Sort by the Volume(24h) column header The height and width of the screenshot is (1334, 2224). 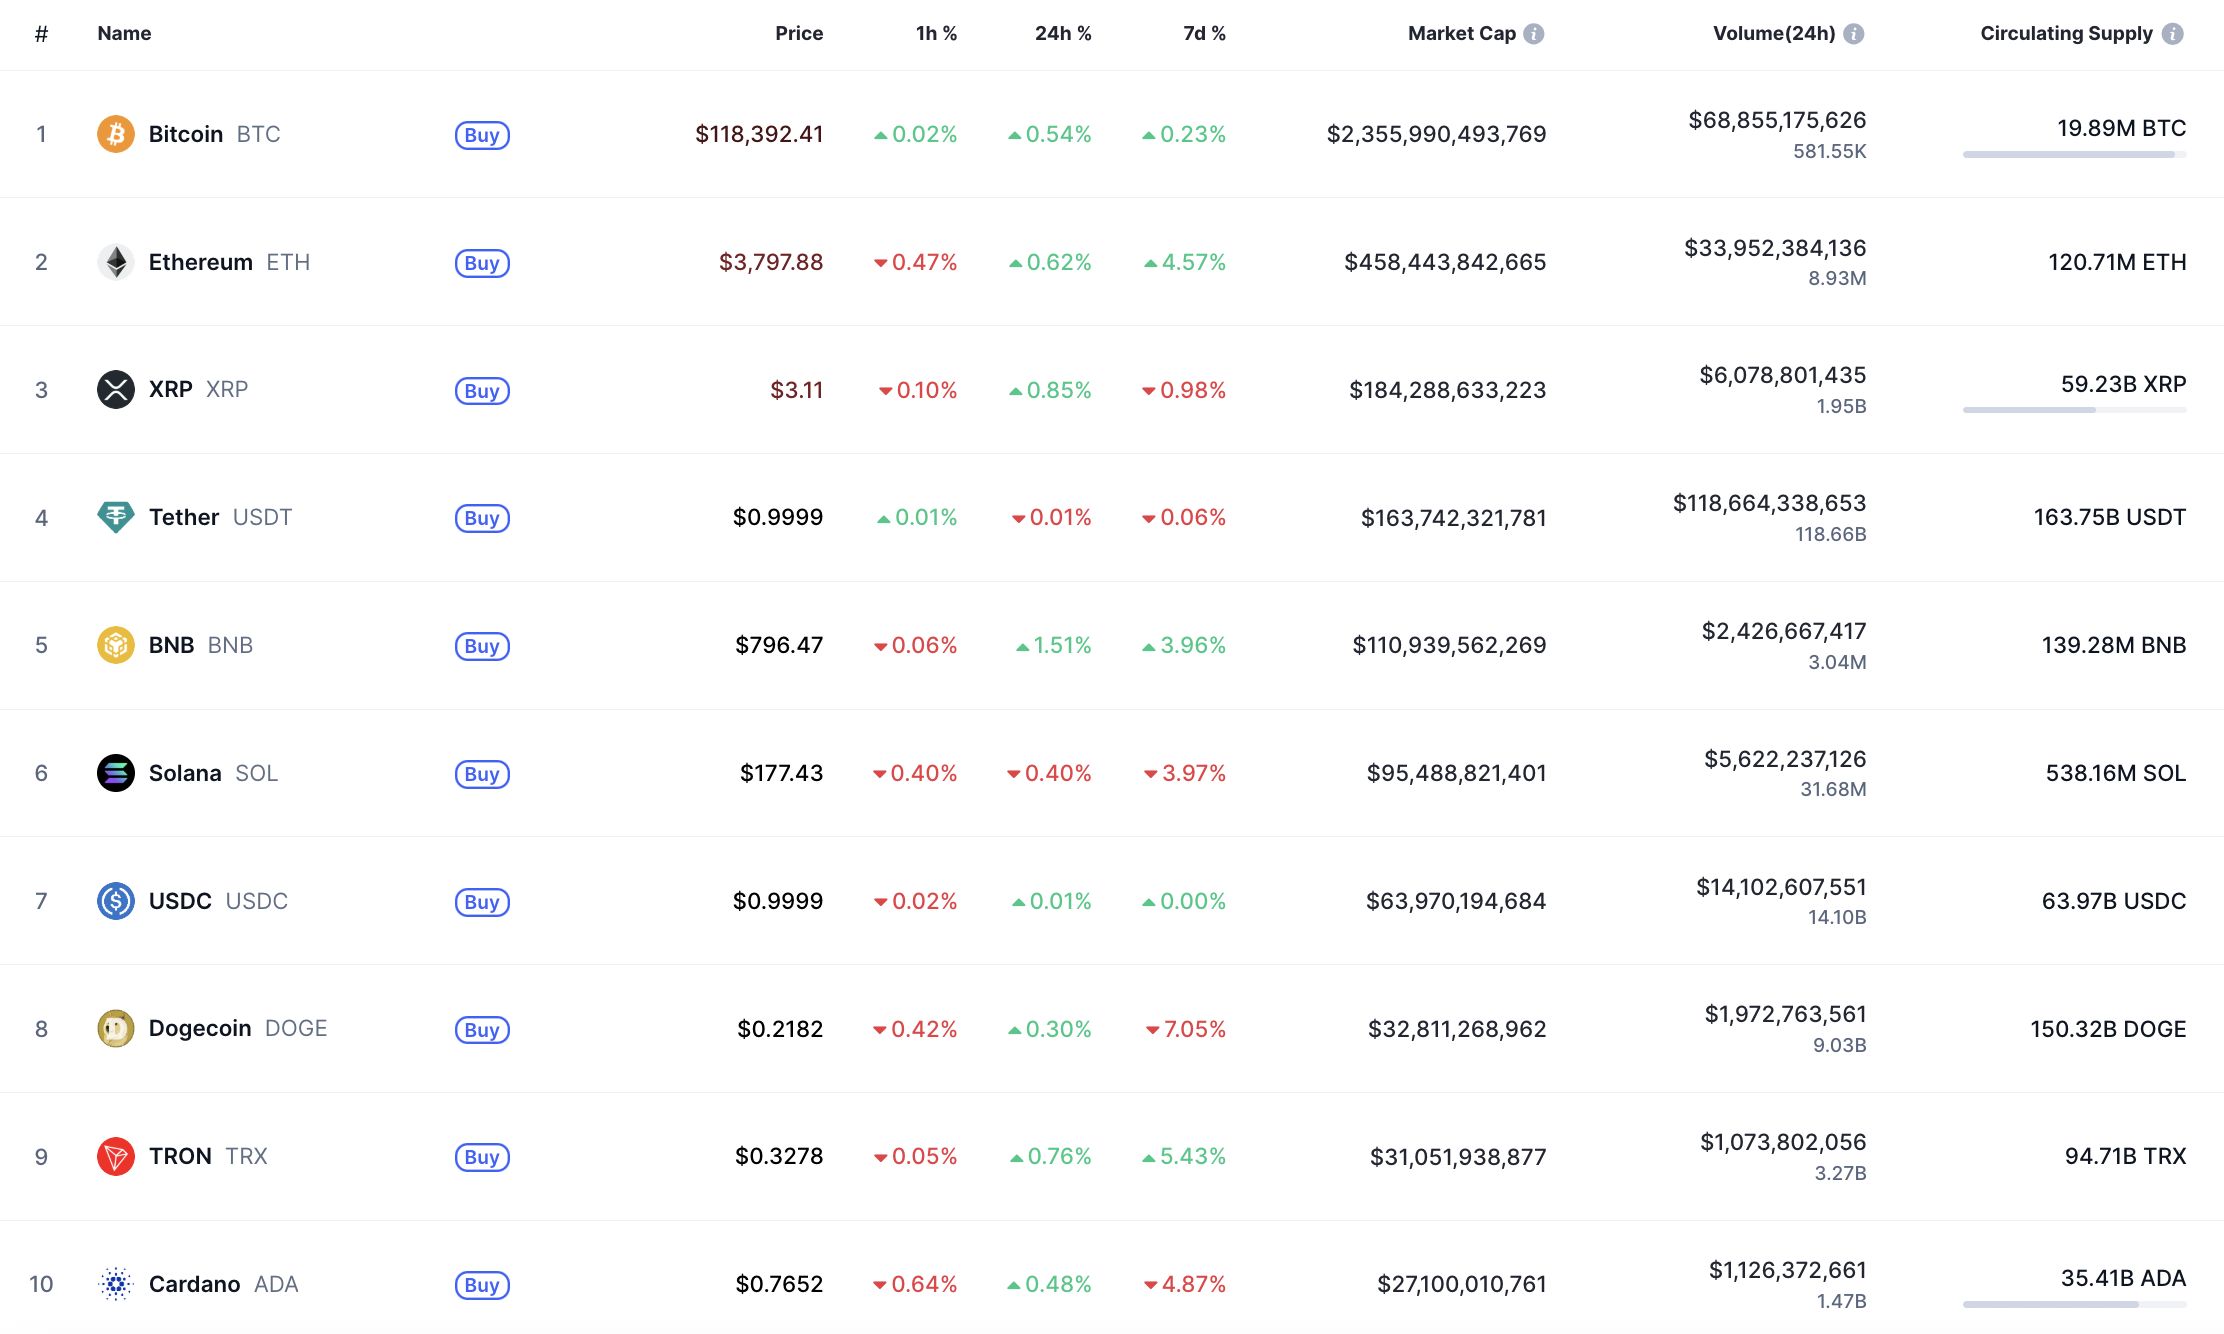pyautogui.click(x=1774, y=33)
